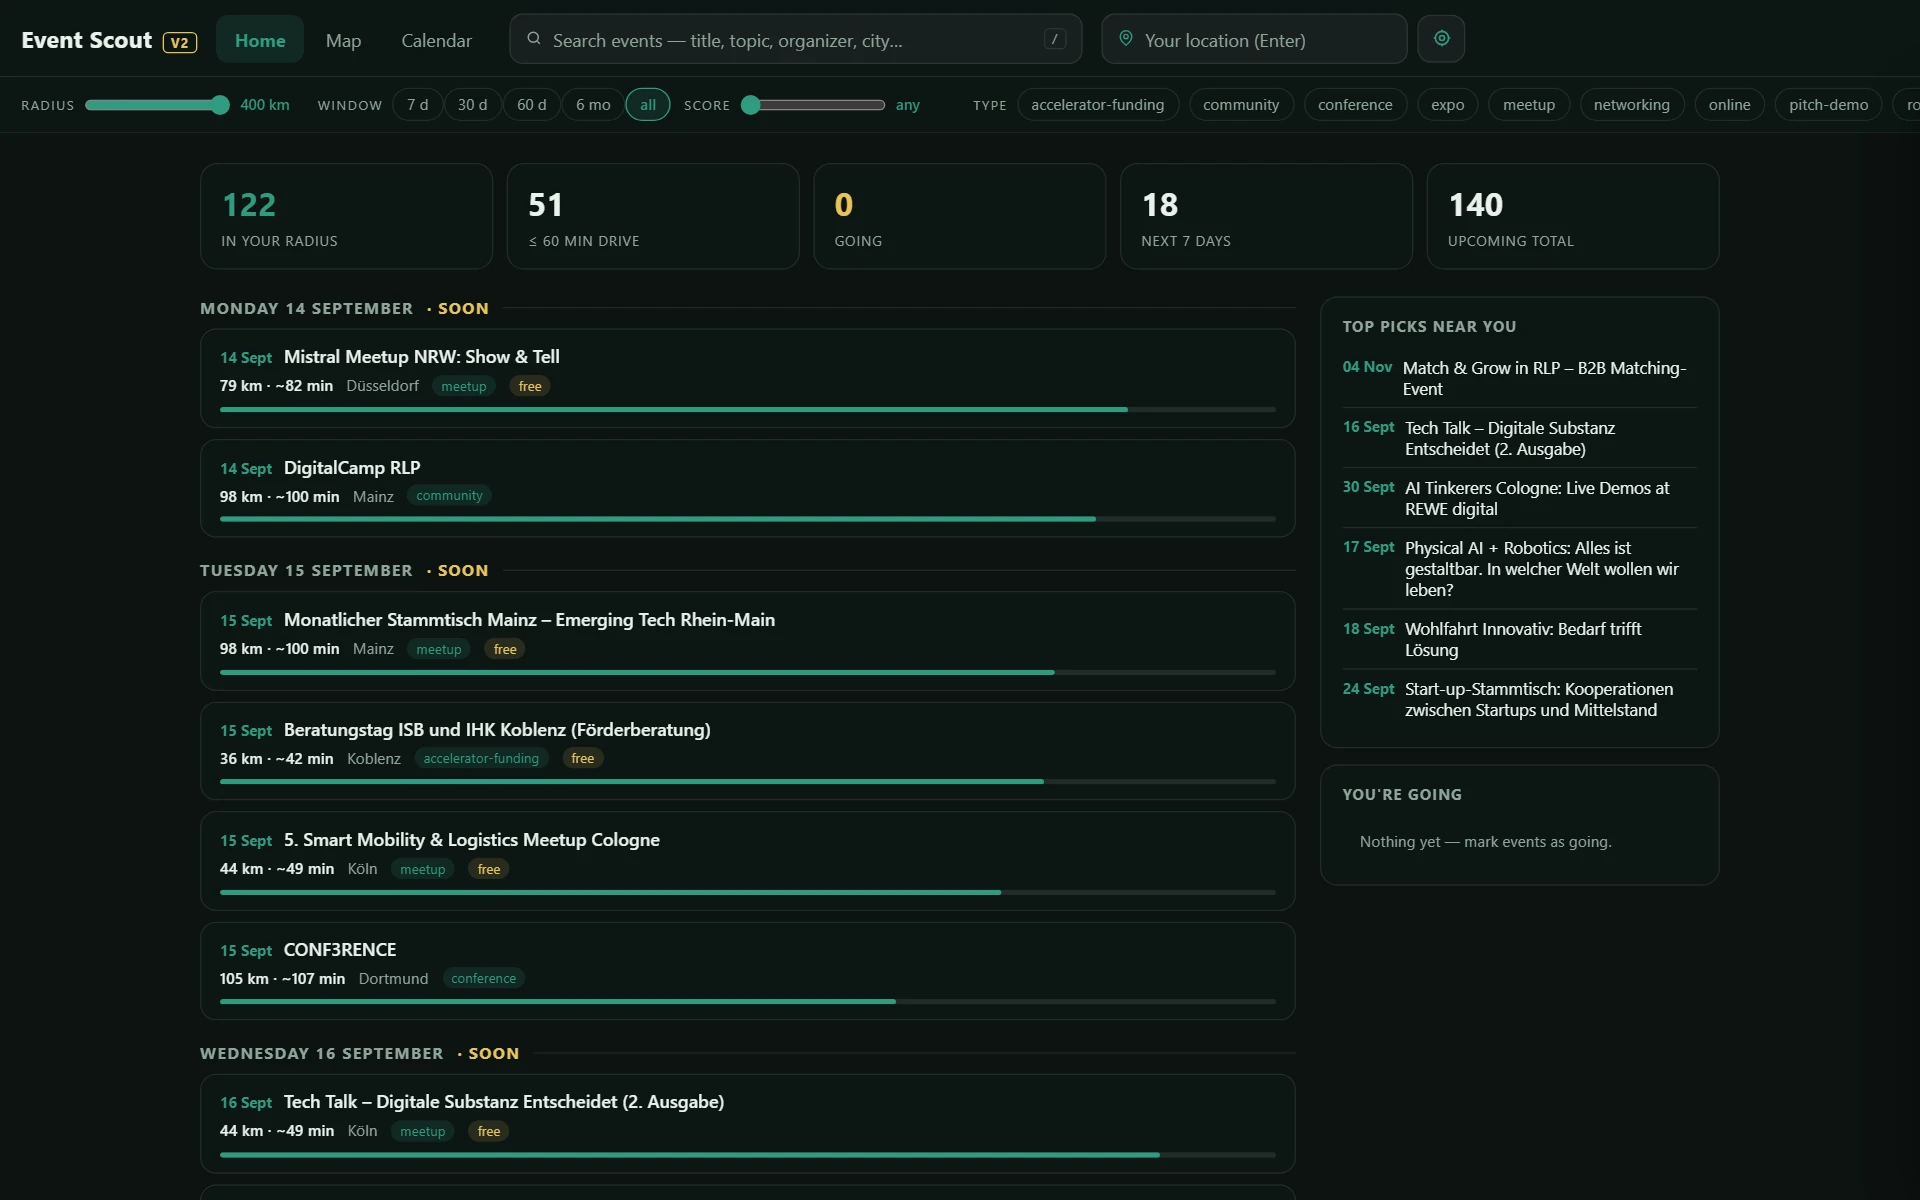Select the 60 d window option
Image resolution: width=1920 pixels, height=1200 pixels.
pos(531,105)
